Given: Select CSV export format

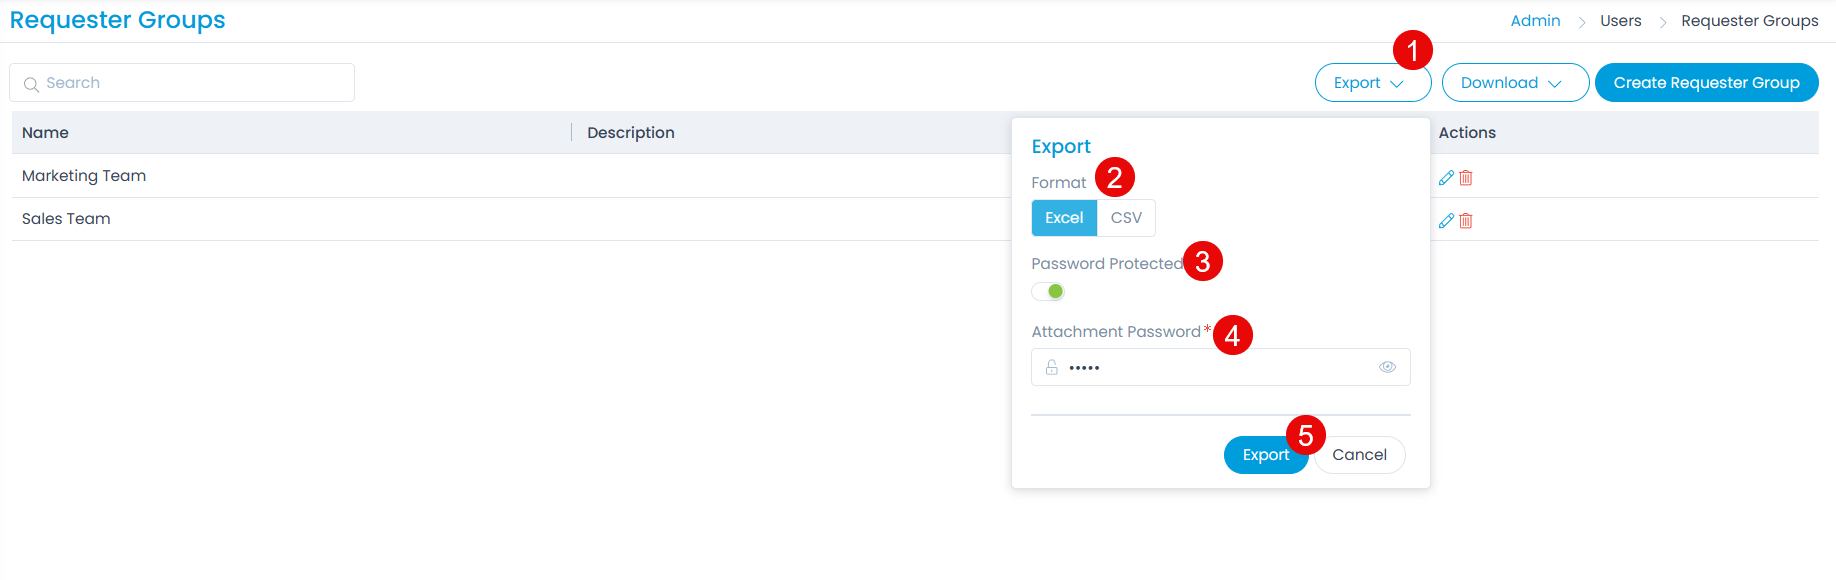Looking at the screenshot, I should coord(1126,218).
